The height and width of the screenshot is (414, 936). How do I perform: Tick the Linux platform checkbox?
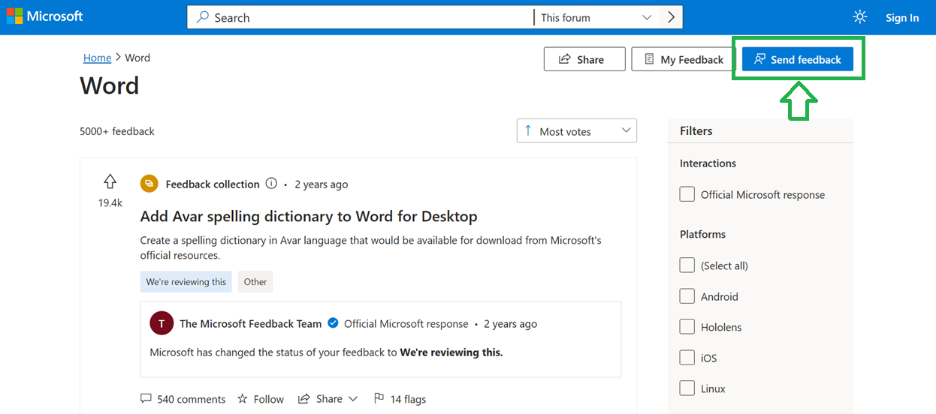click(x=687, y=389)
